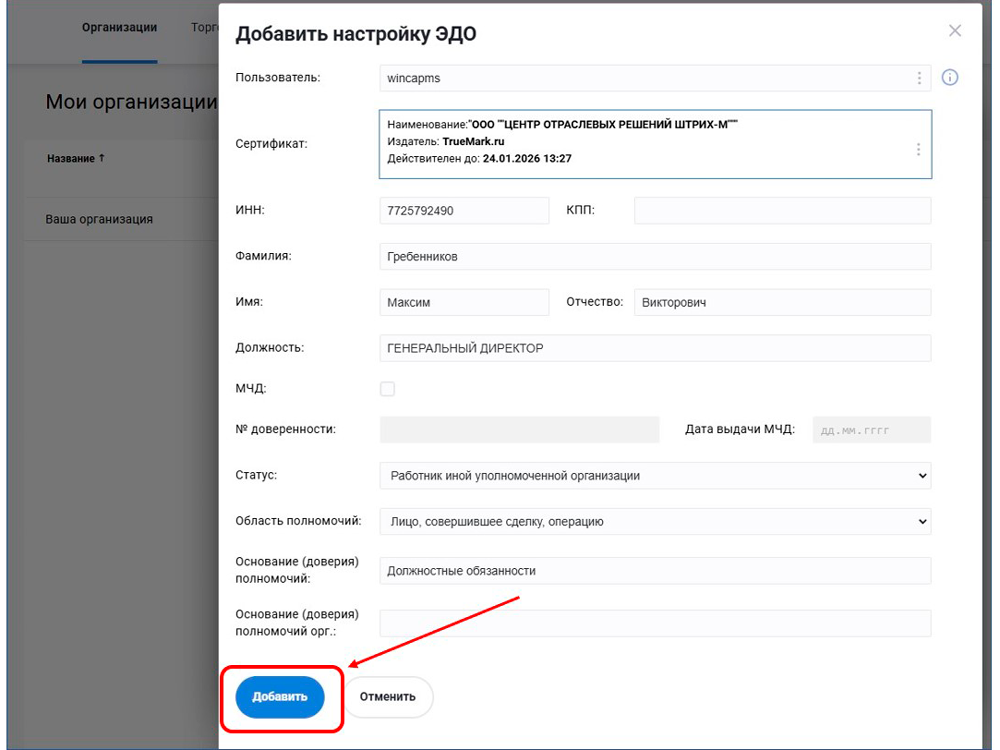Switch to the Организации tab
The height and width of the screenshot is (750, 1000).
pos(119,28)
